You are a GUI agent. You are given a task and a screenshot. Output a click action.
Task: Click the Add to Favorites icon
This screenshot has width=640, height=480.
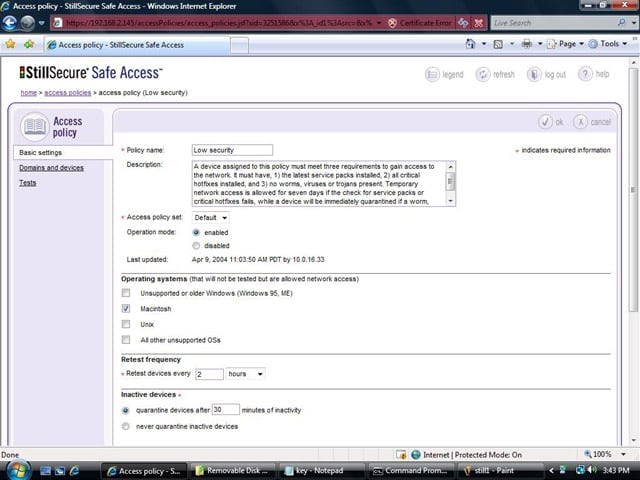point(29,44)
